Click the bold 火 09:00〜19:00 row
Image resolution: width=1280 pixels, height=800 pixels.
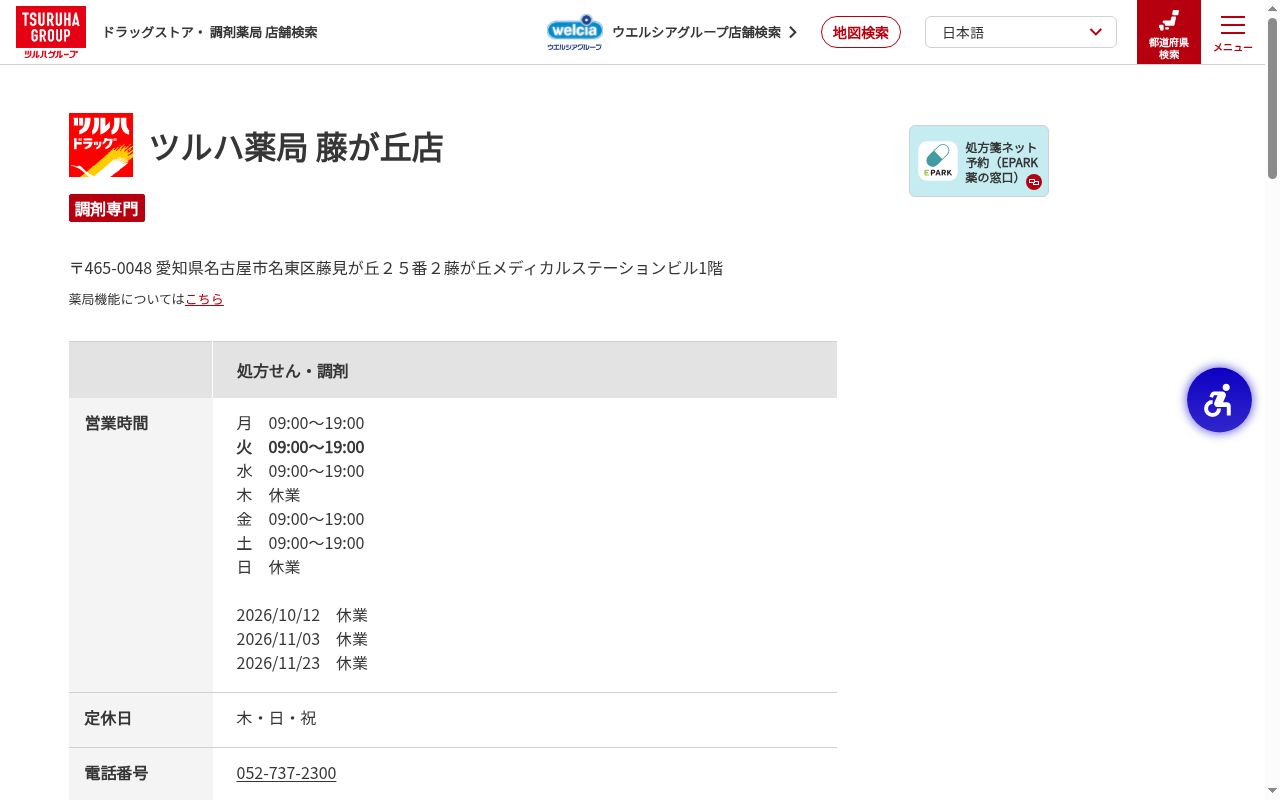click(x=300, y=447)
